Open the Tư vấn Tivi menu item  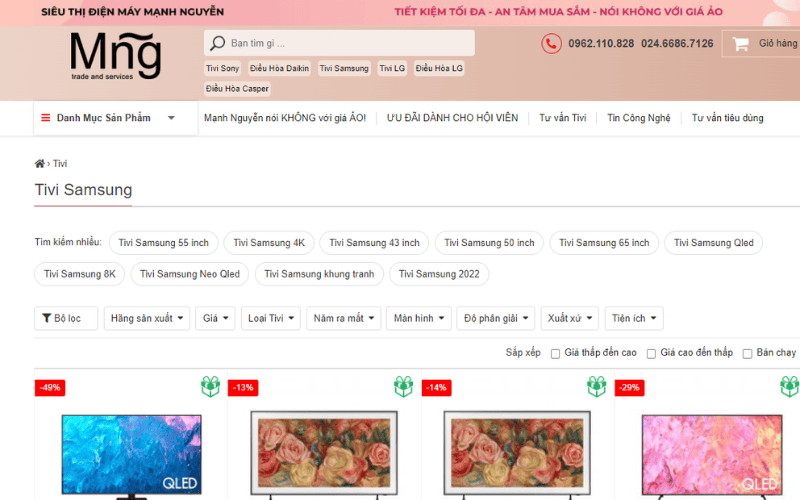click(x=563, y=118)
